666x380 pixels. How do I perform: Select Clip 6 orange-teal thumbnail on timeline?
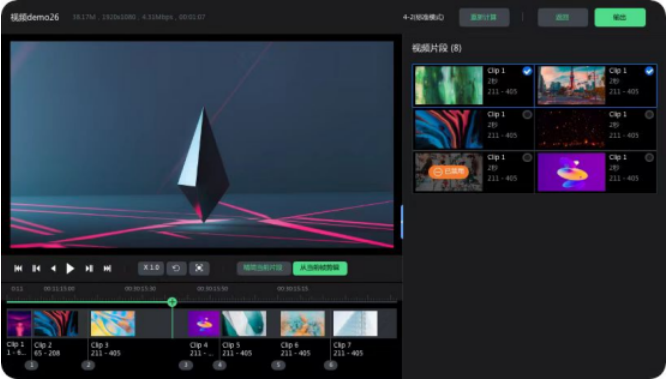(x=302, y=324)
